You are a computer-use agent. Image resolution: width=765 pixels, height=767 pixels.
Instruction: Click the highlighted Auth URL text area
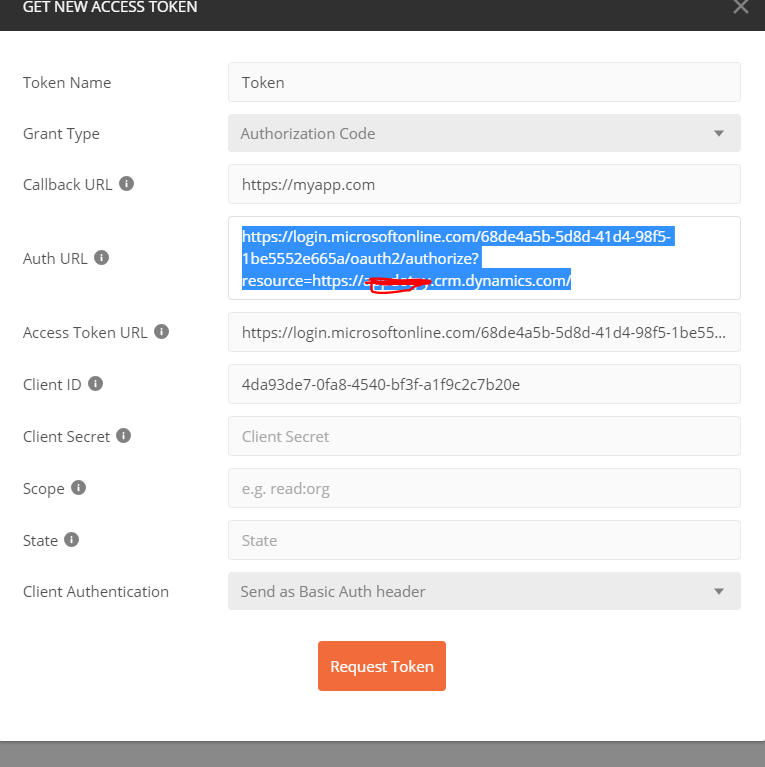[484, 258]
